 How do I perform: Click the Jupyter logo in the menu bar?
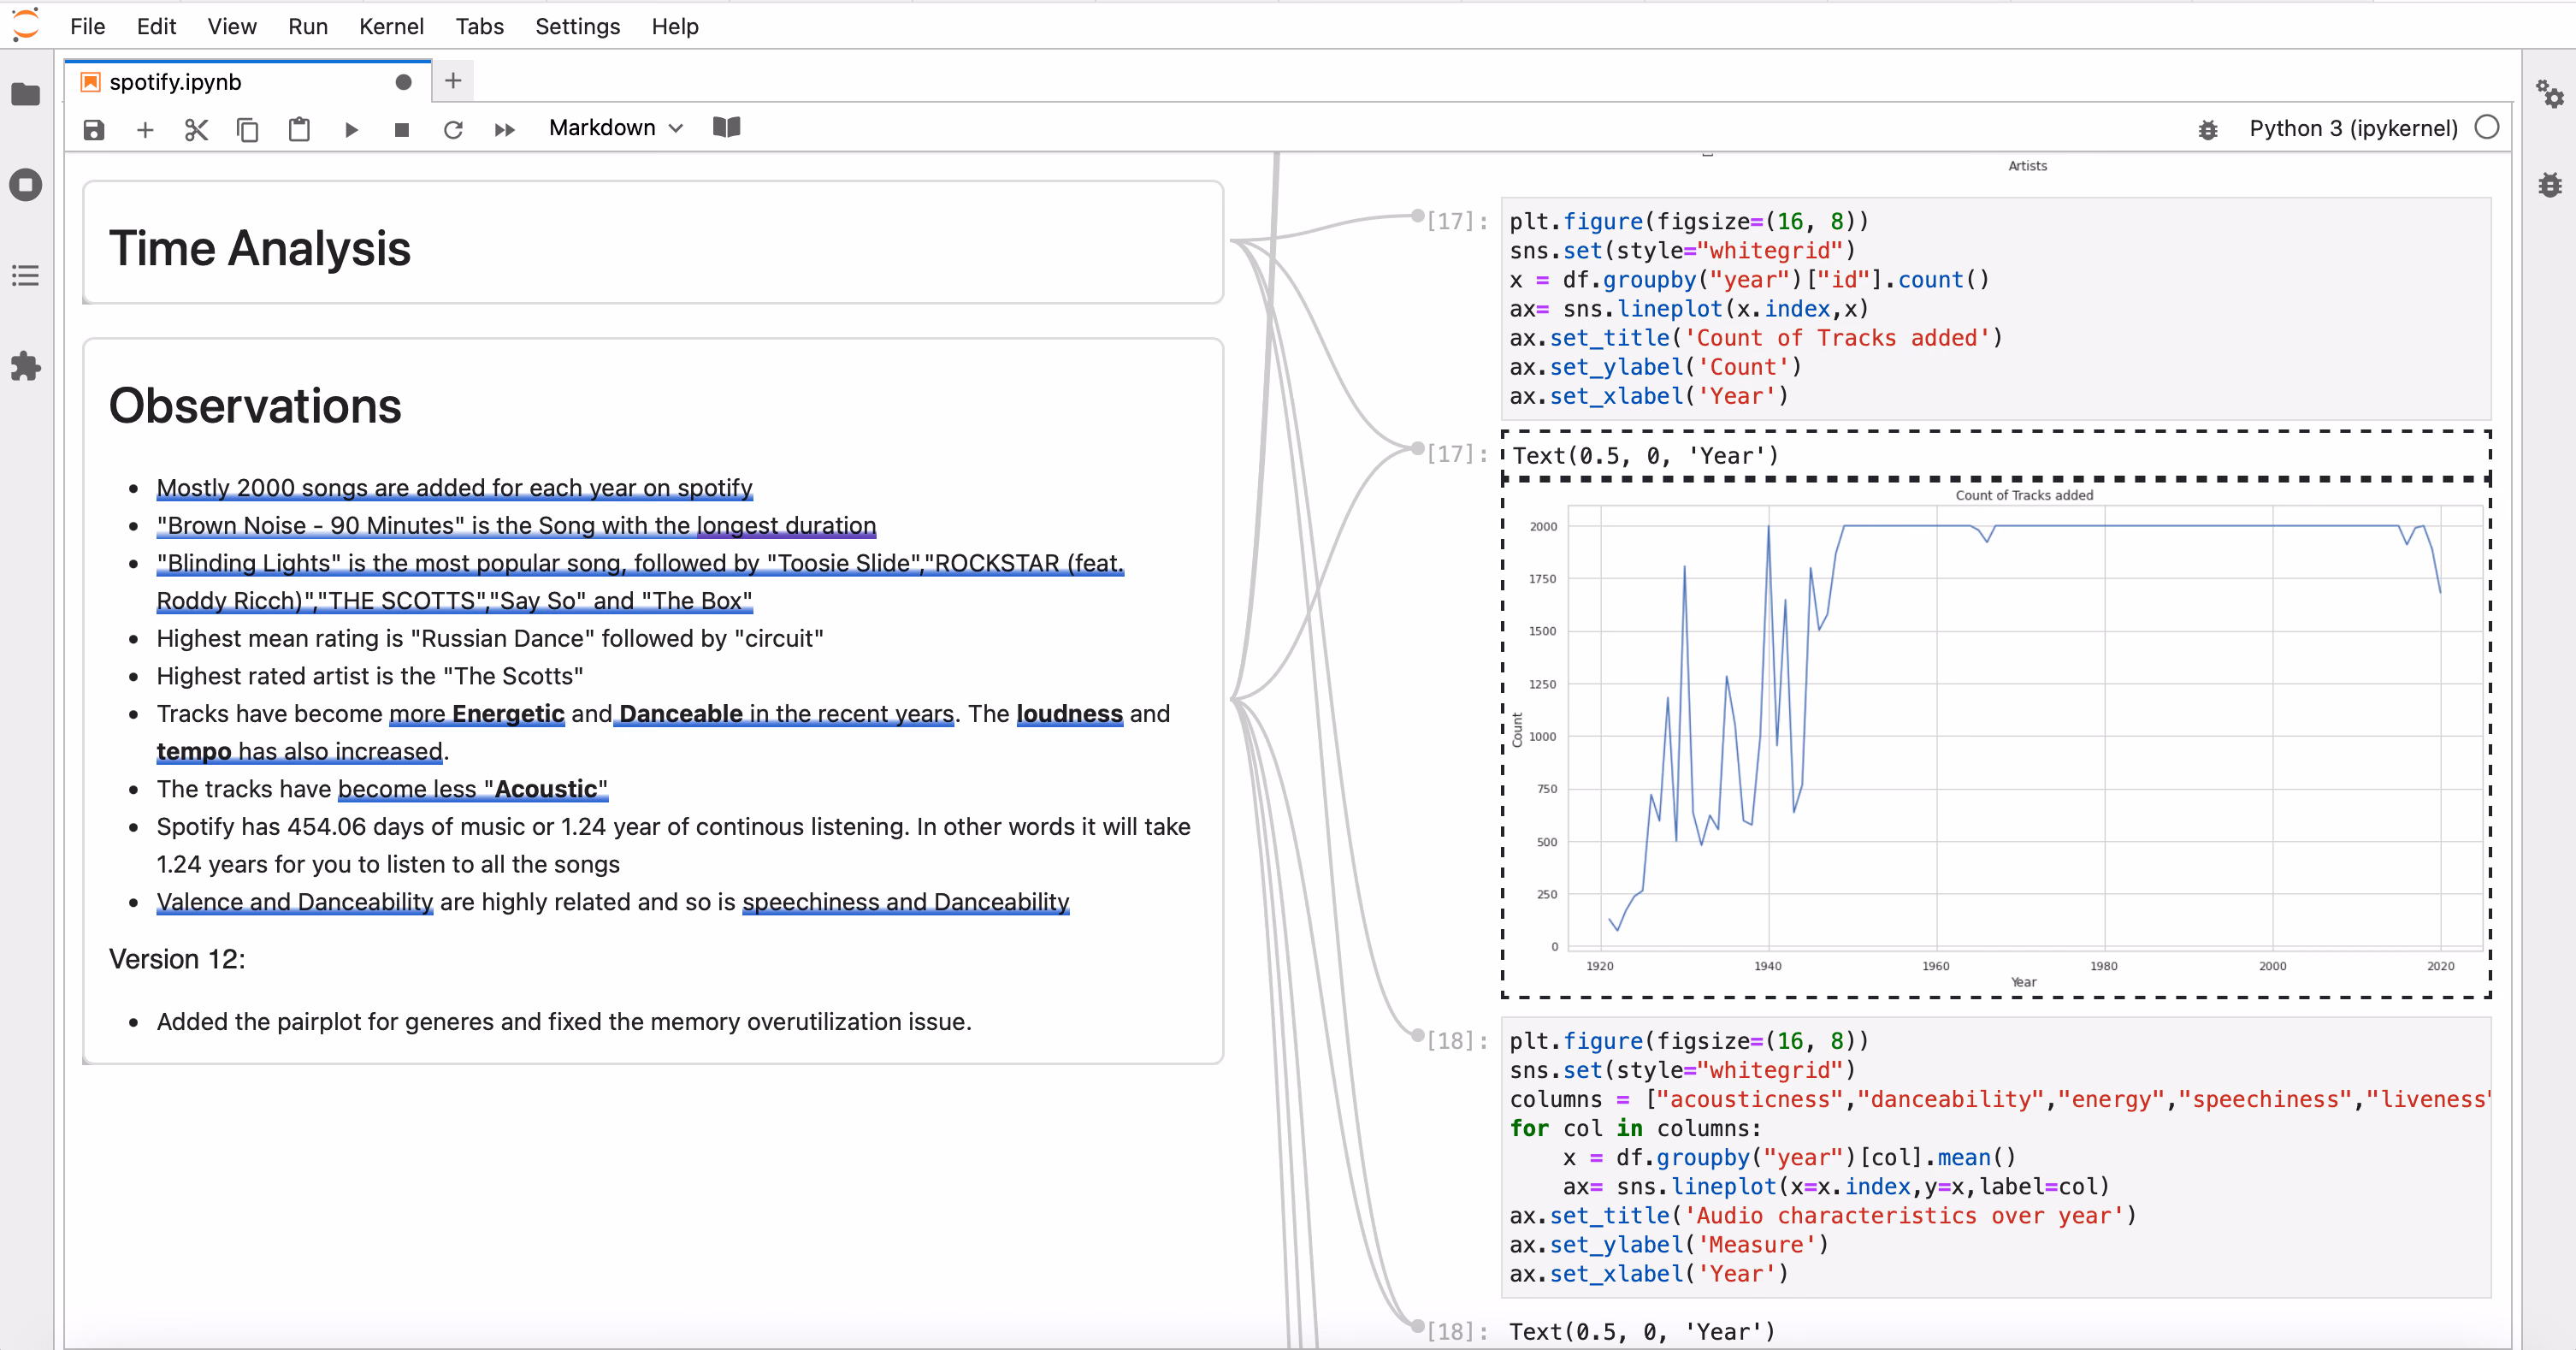tap(26, 25)
